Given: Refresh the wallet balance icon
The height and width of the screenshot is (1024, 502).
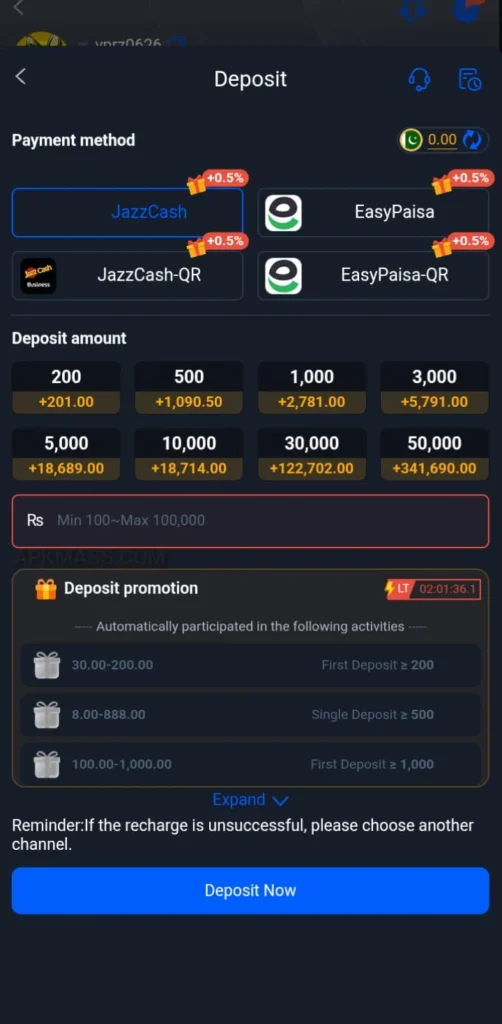Looking at the screenshot, I should [472, 140].
